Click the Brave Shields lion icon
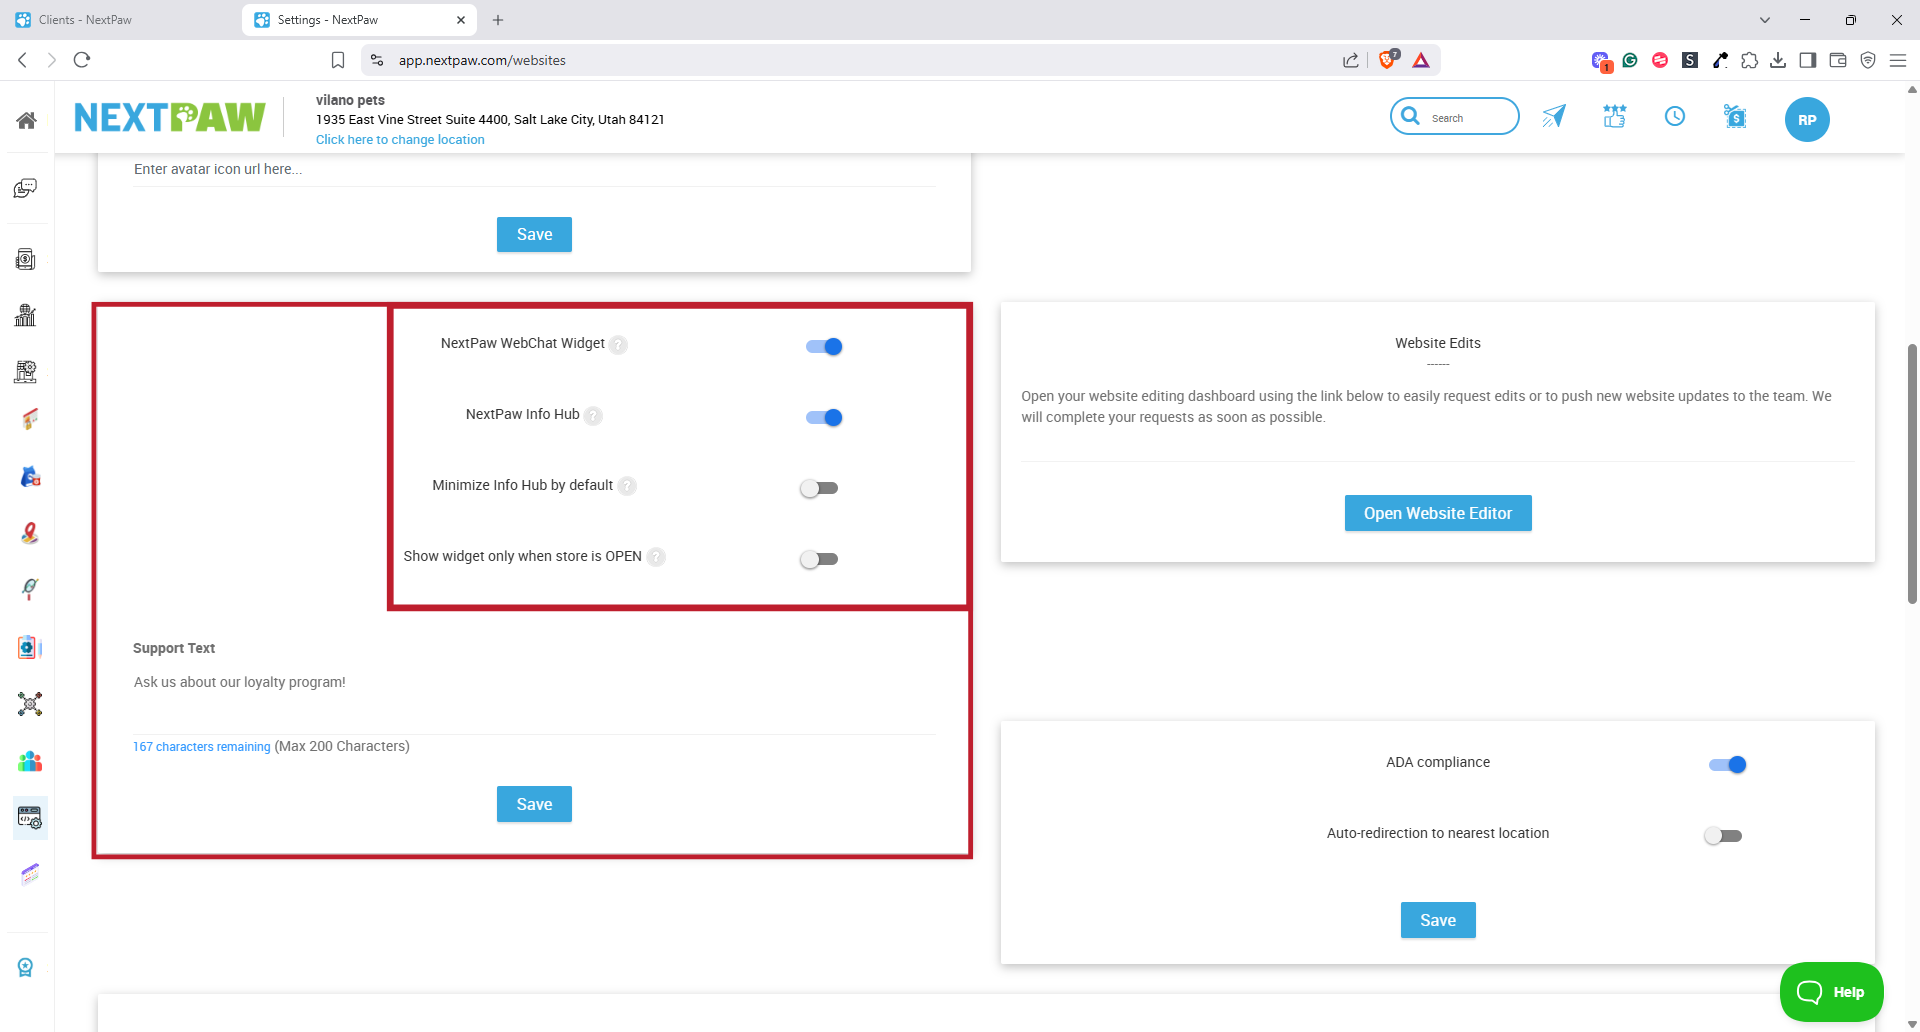Image resolution: width=1920 pixels, height=1032 pixels. tap(1387, 60)
